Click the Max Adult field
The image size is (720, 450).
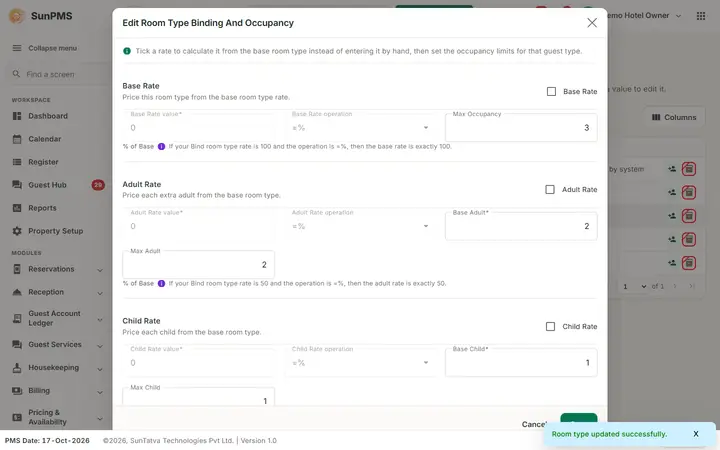coord(198,264)
